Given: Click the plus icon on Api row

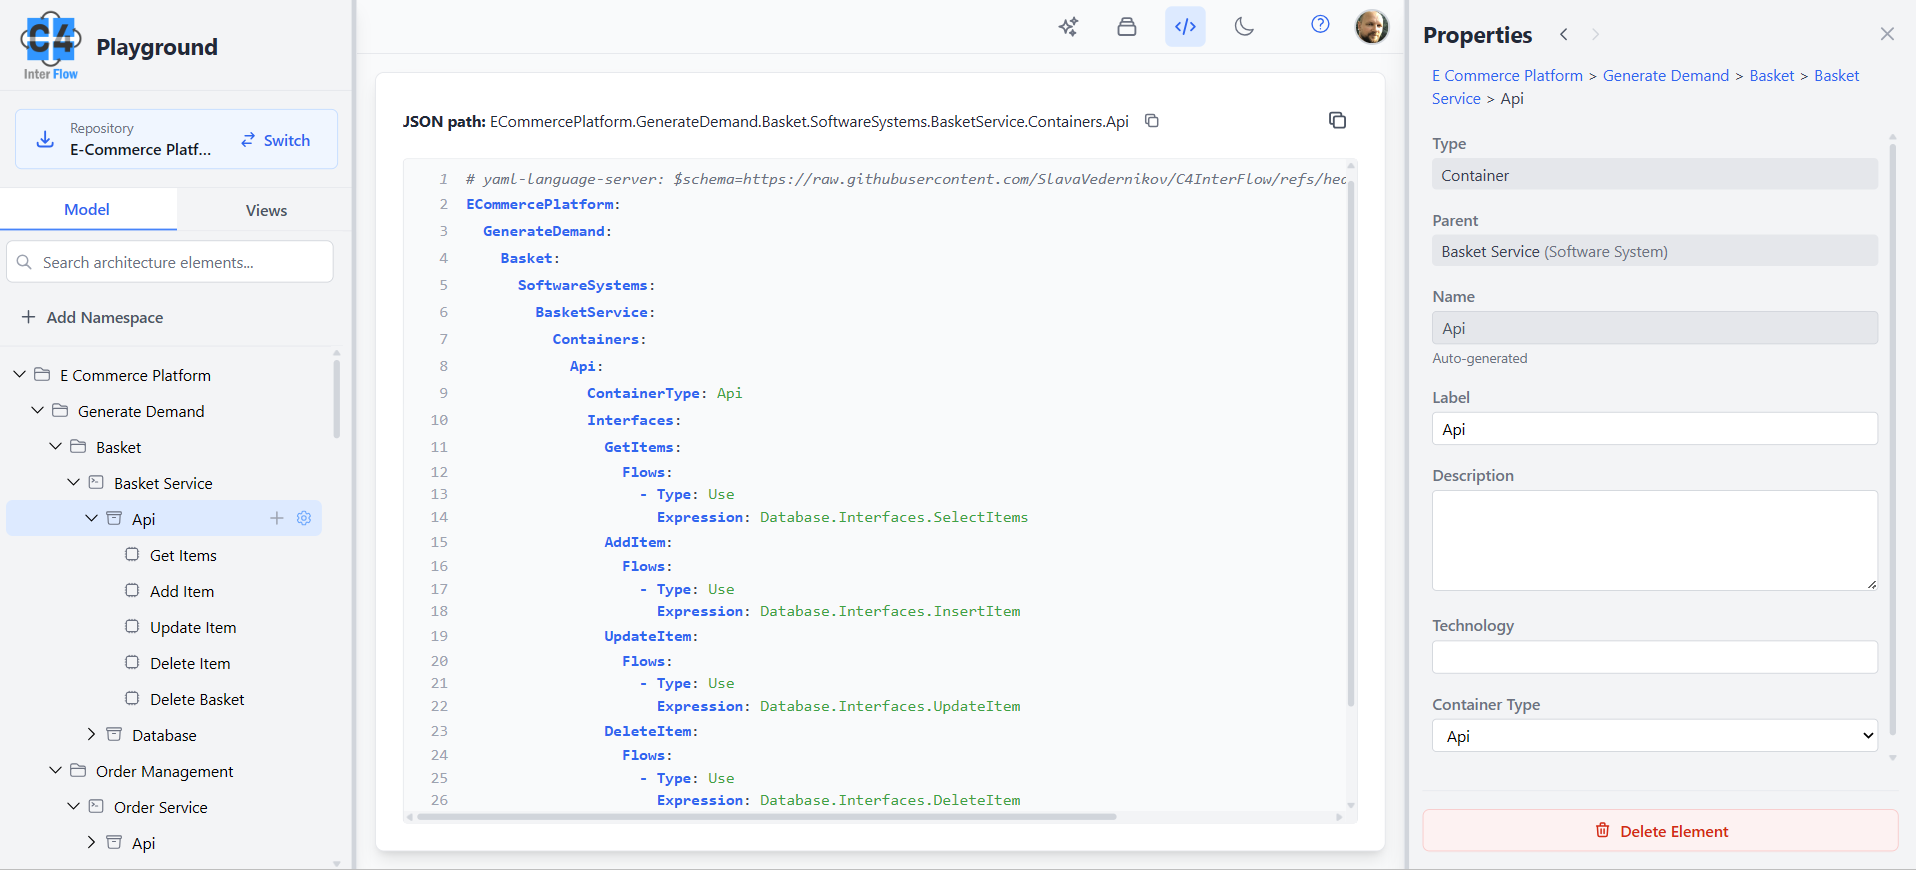Looking at the screenshot, I should 277,518.
